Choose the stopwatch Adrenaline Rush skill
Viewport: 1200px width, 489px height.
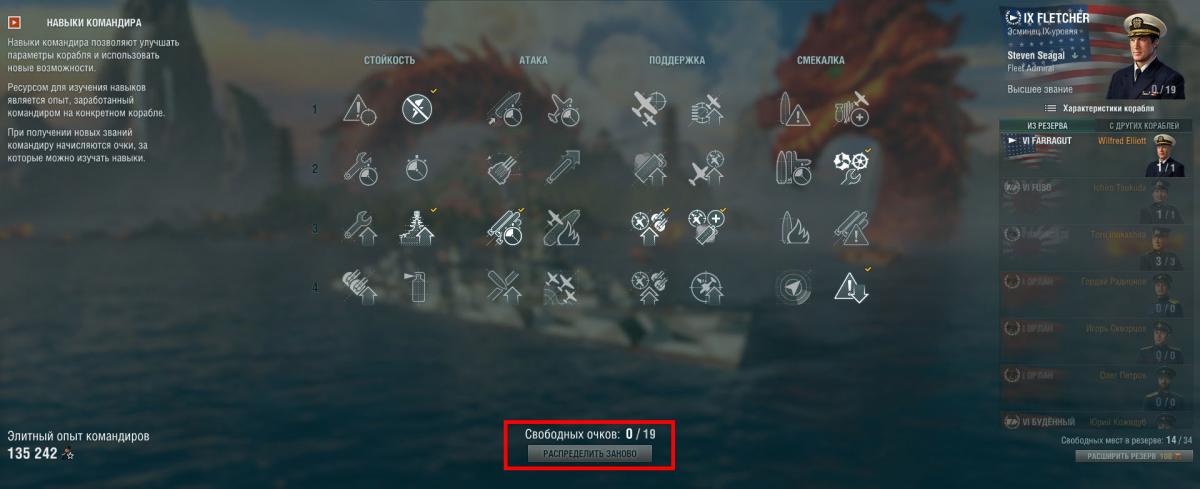click(x=417, y=169)
